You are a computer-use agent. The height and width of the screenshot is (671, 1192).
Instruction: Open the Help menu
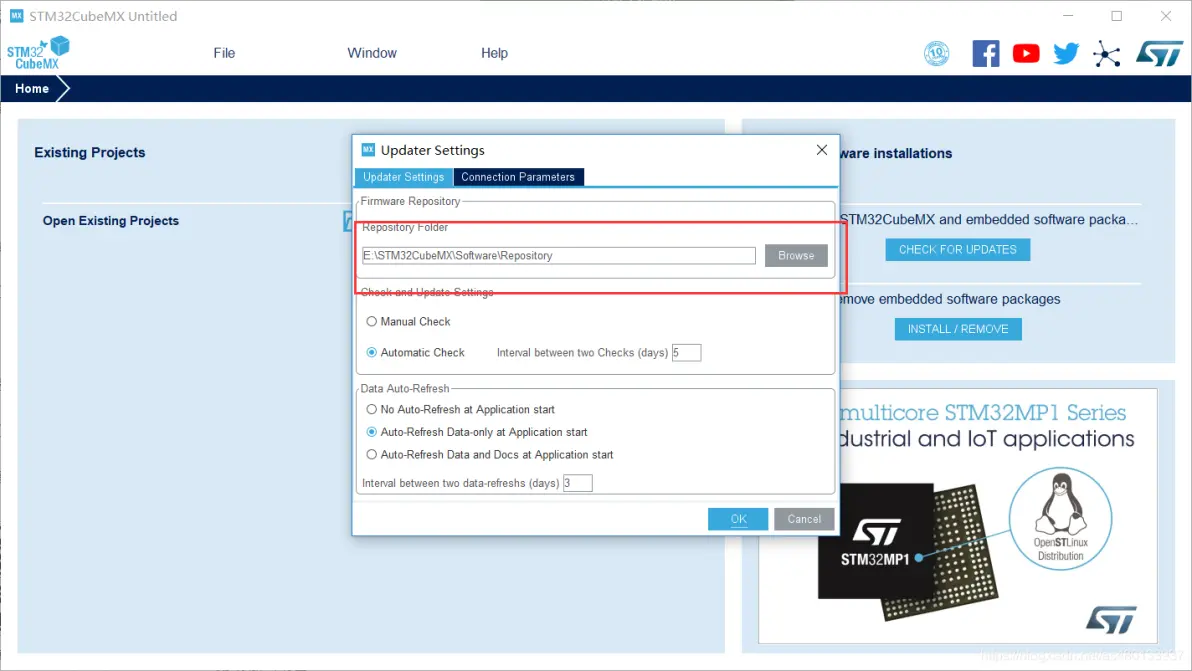coord(494,53)
